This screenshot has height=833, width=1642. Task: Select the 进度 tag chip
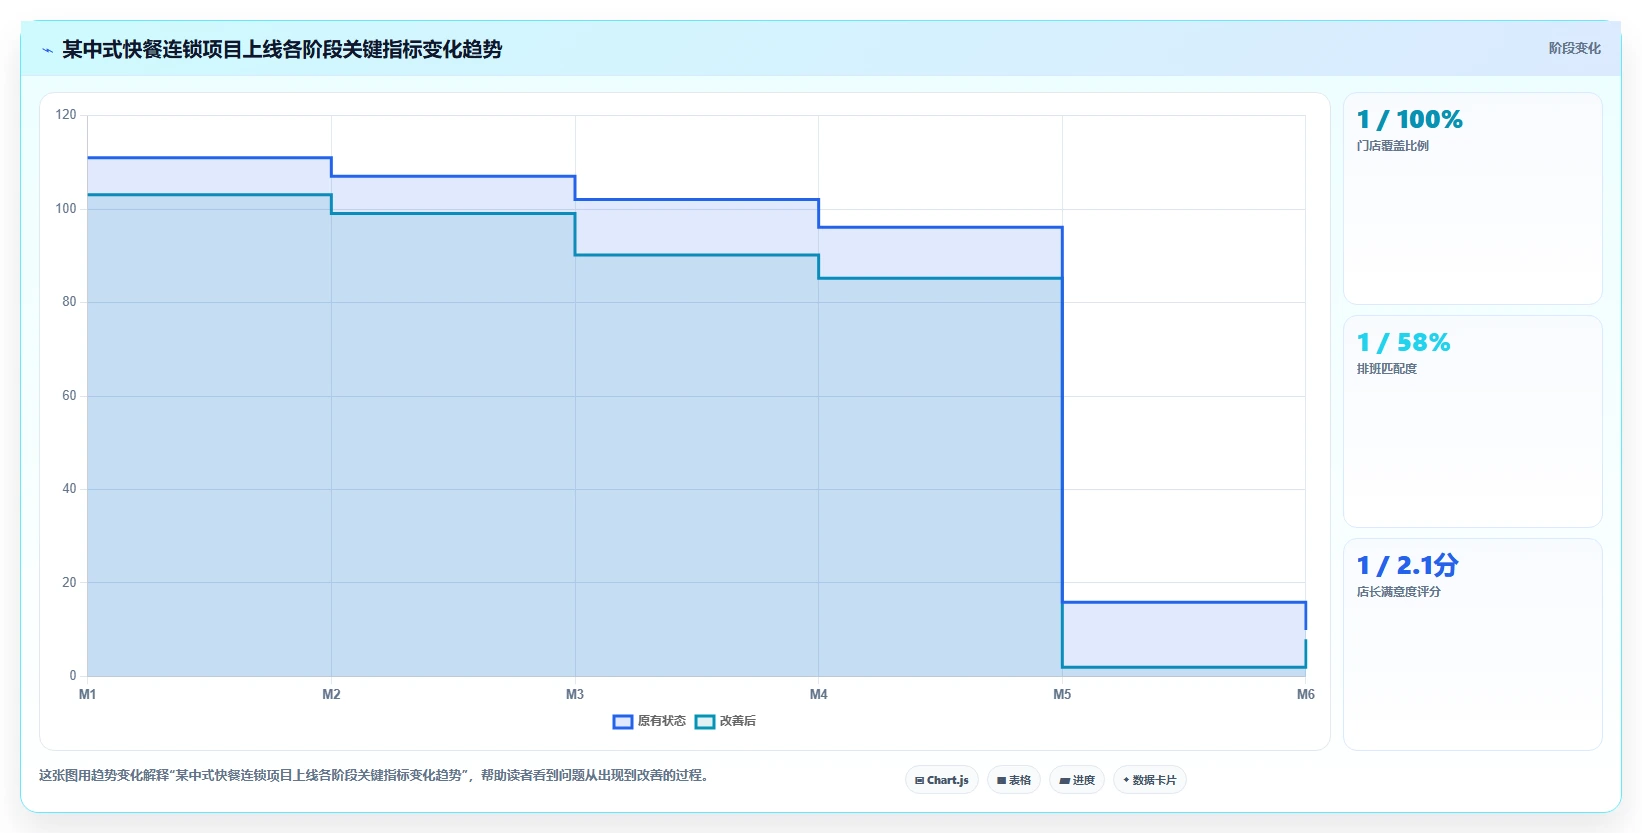click(x=1077, y=780)
